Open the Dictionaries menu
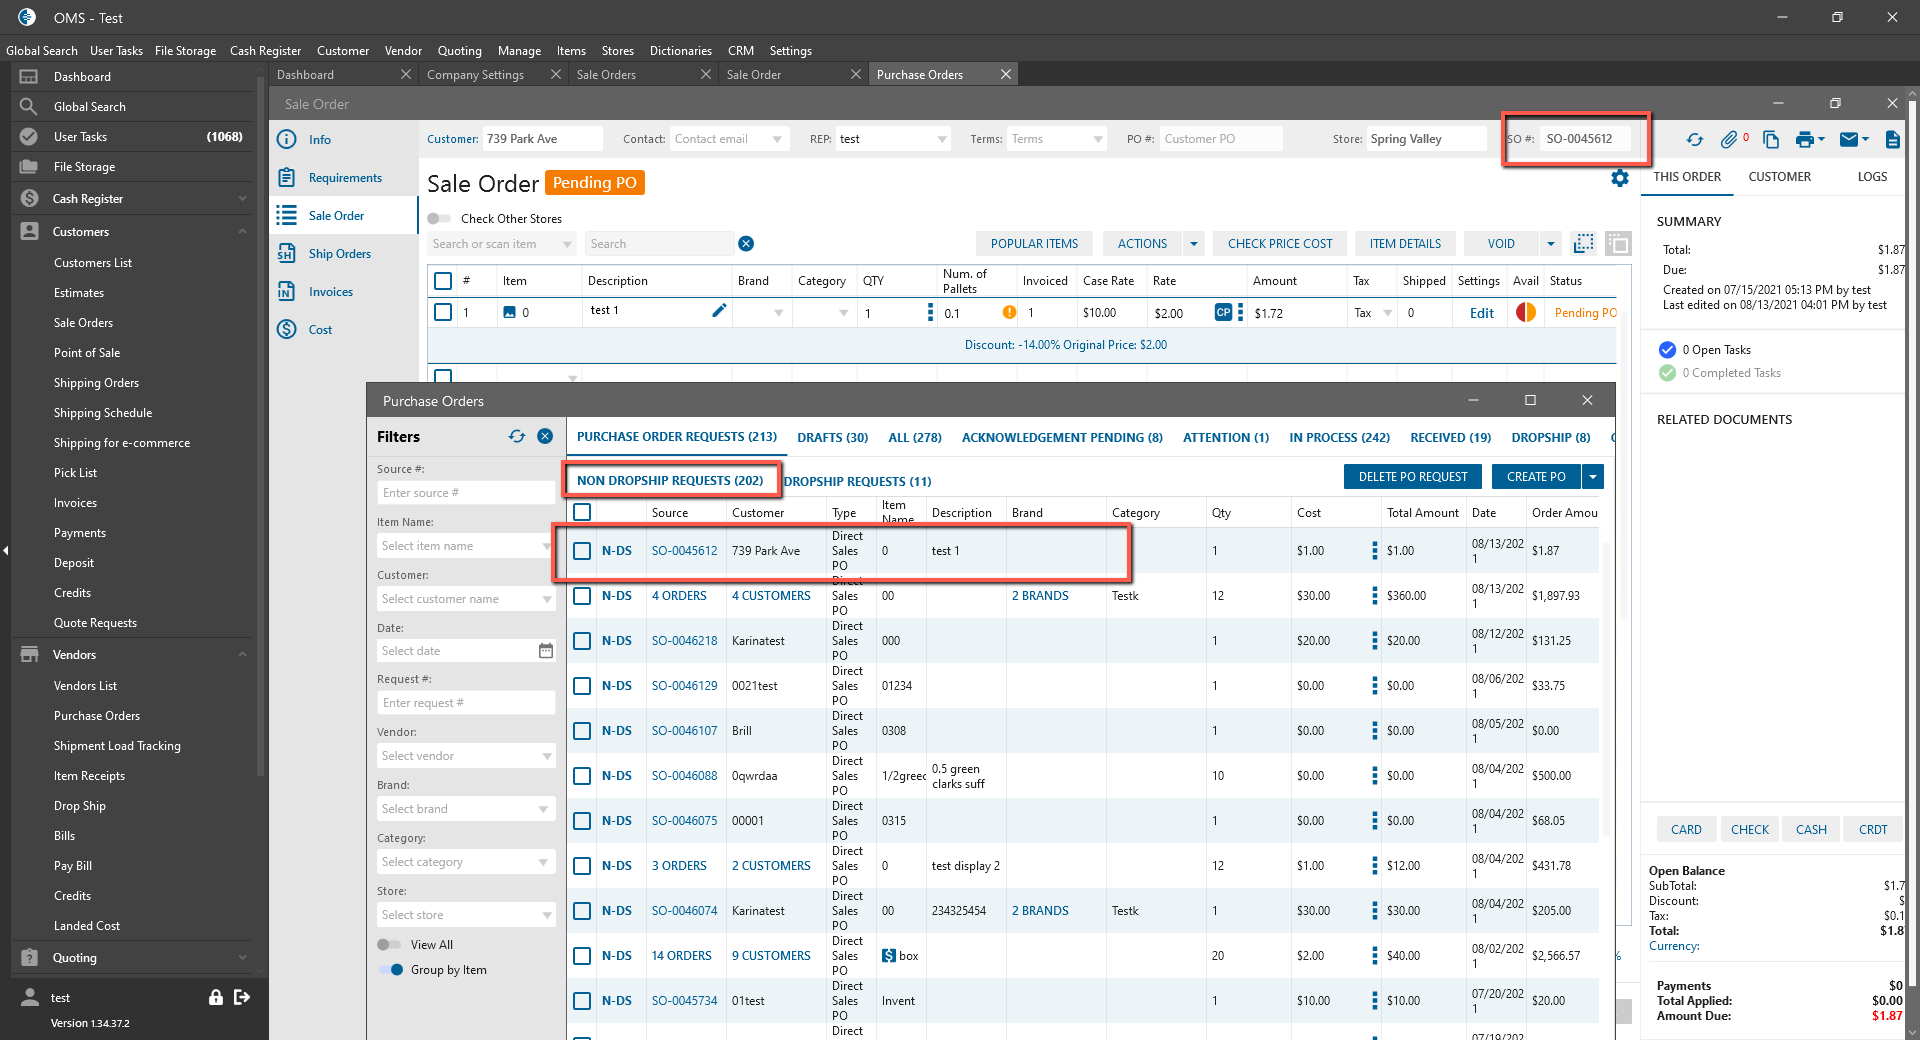Screen dimensions: 1920x1040 click(x=680, y=51)
